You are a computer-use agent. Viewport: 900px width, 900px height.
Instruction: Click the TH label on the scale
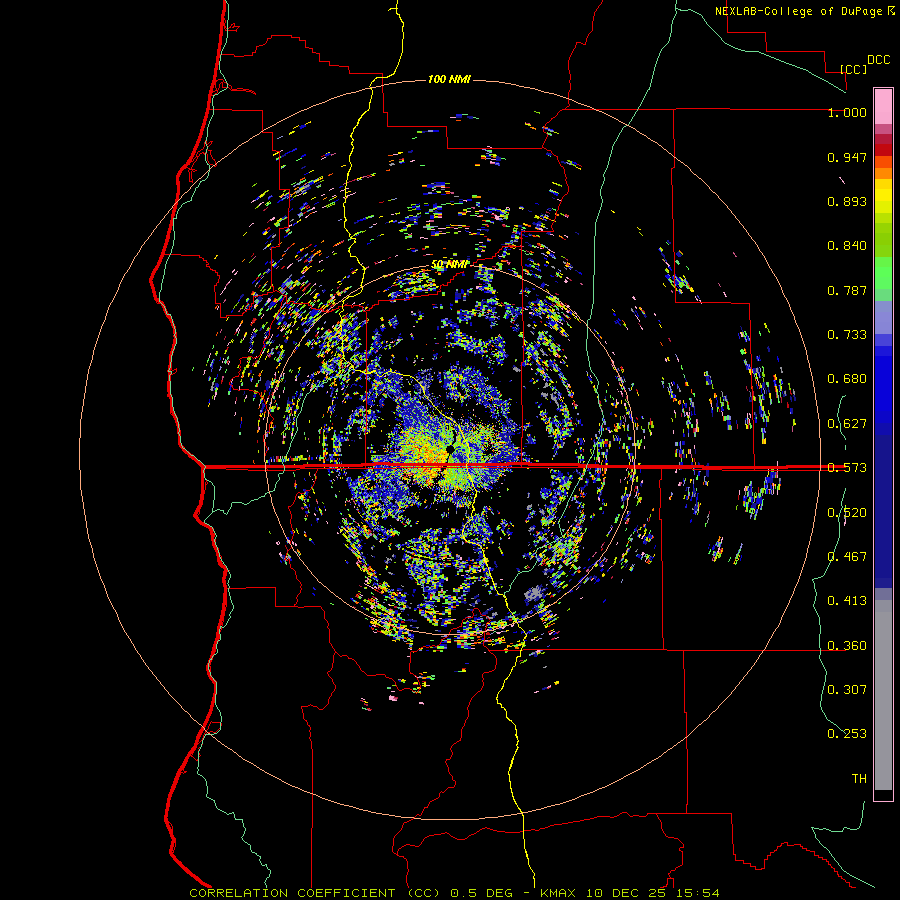point(859,779)
